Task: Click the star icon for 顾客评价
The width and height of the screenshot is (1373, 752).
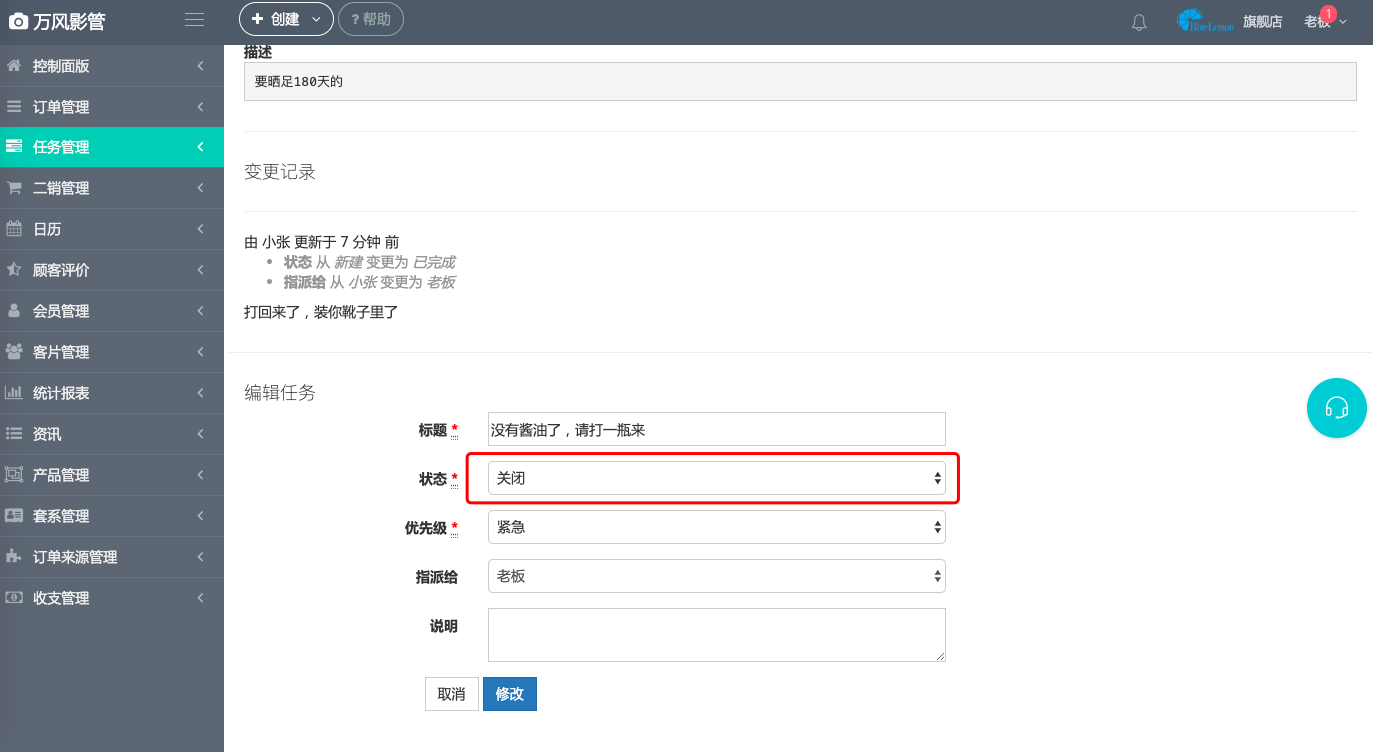Action: pos(14,270)
